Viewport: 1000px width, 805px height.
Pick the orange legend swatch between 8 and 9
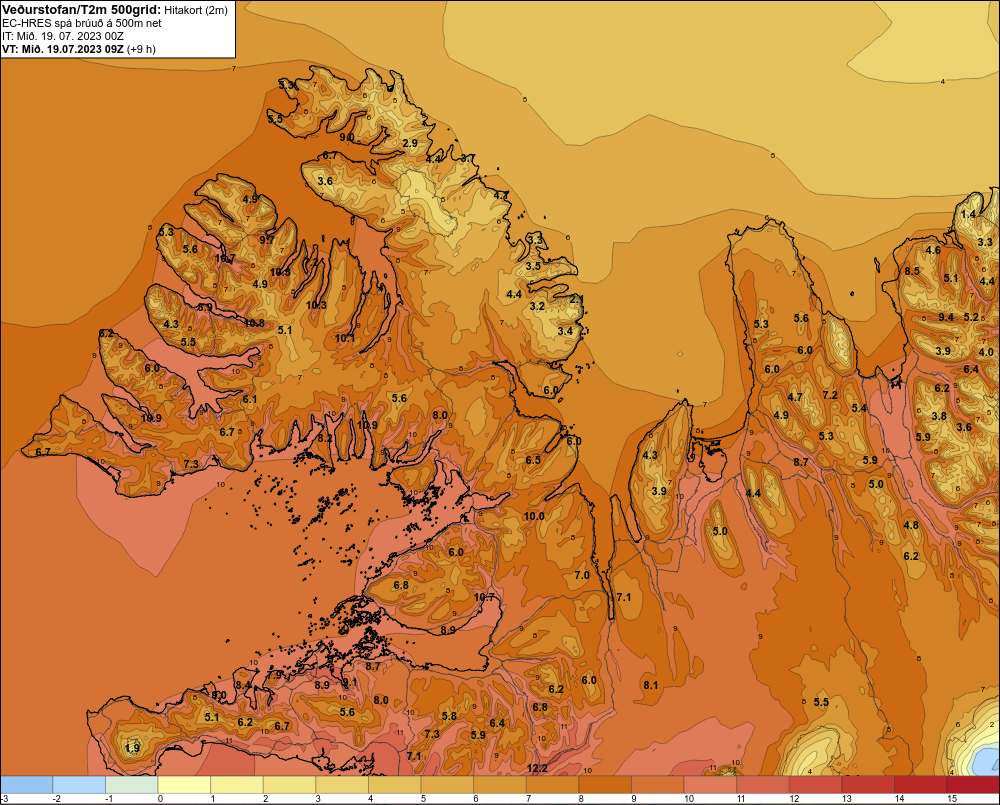(605, 785)
